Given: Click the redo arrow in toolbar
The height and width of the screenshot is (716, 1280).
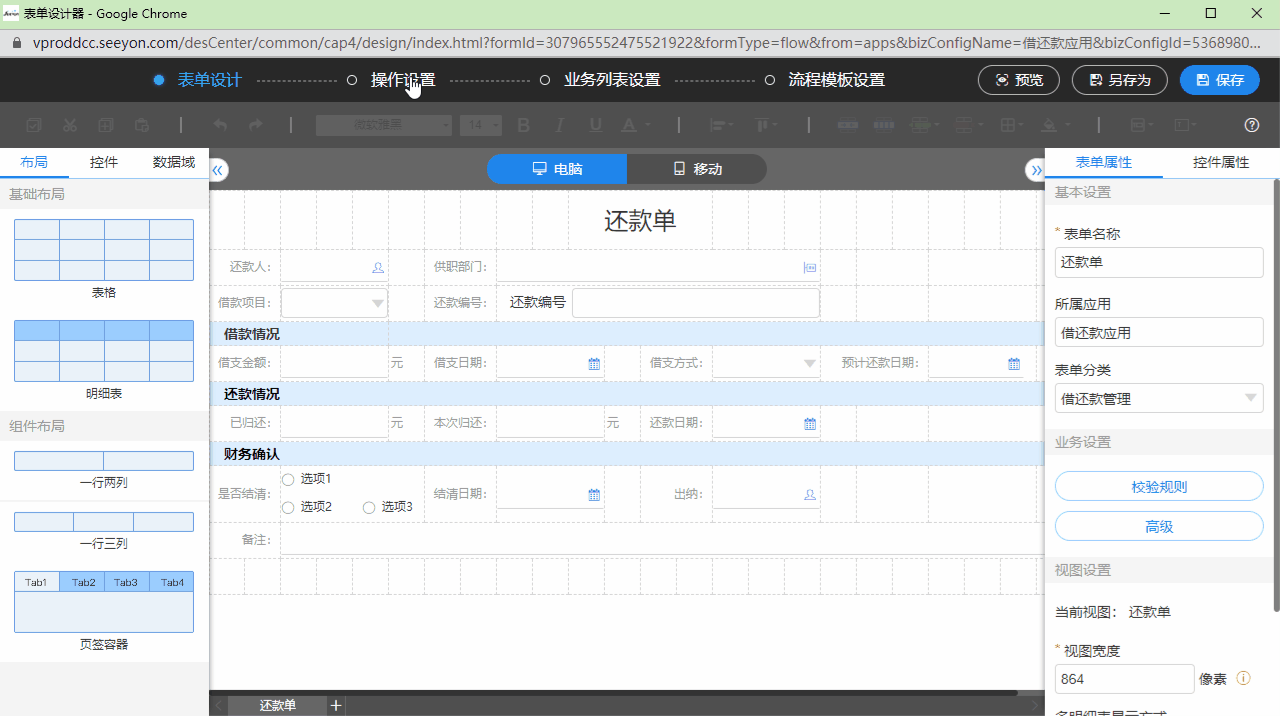Looking at the screenshot, I should pos(255,125).
